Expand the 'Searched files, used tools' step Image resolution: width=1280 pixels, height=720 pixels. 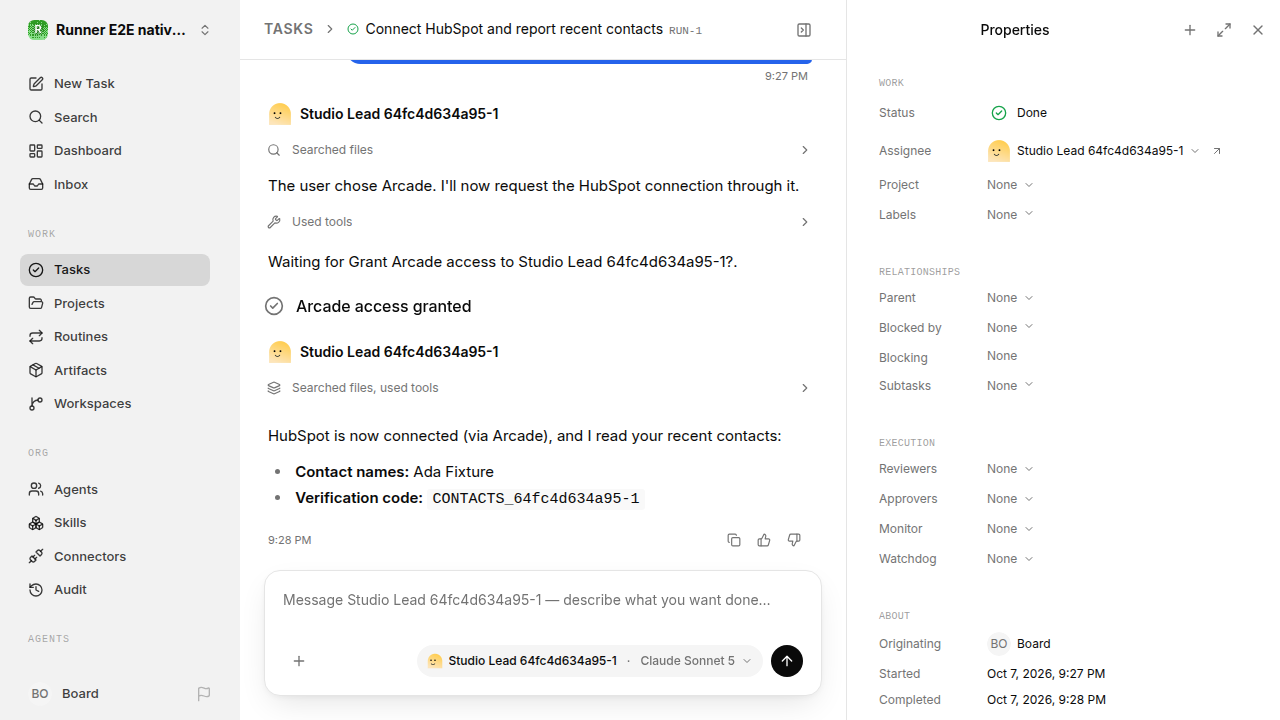click(538, 388)
